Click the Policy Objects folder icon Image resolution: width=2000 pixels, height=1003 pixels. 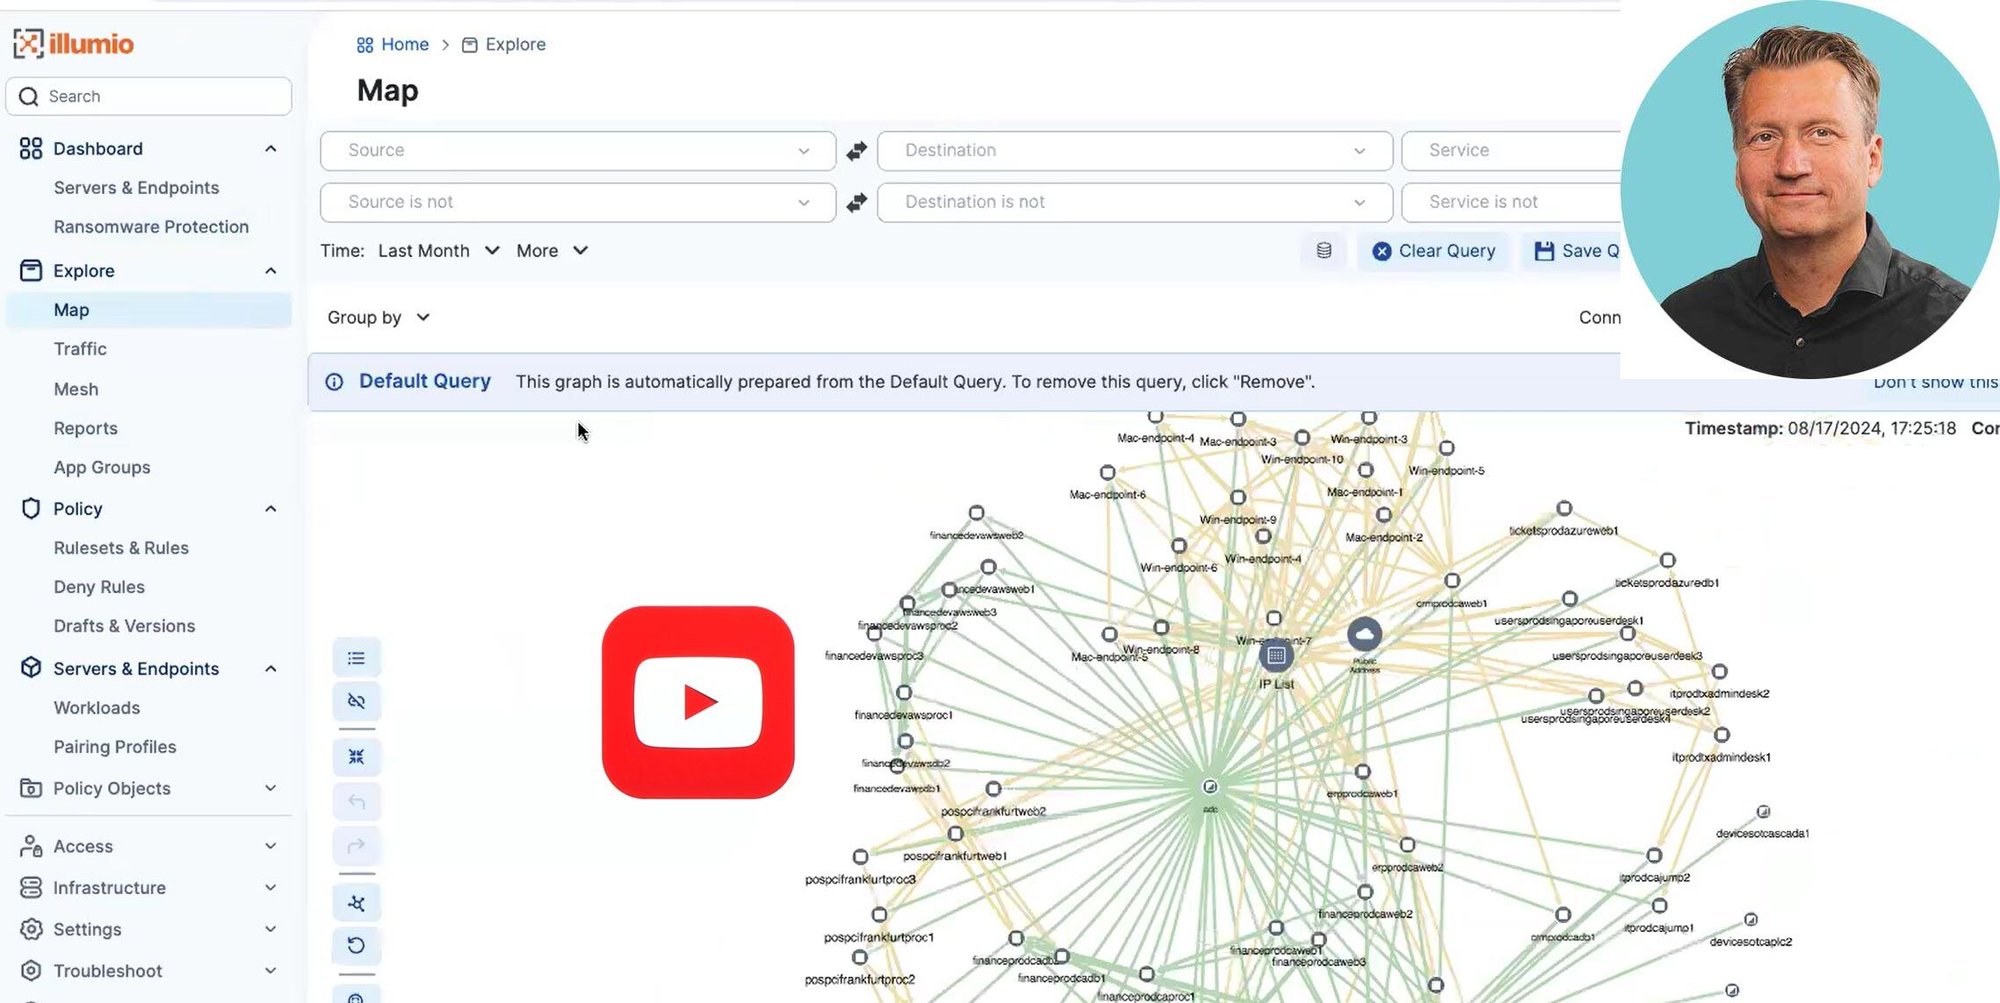tap(31, 788)
